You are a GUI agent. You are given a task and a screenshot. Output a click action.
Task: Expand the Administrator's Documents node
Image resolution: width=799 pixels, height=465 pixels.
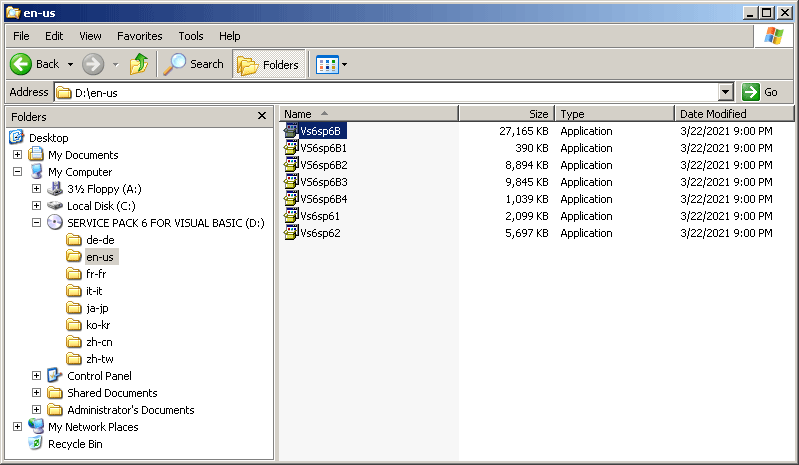[36, 409]
